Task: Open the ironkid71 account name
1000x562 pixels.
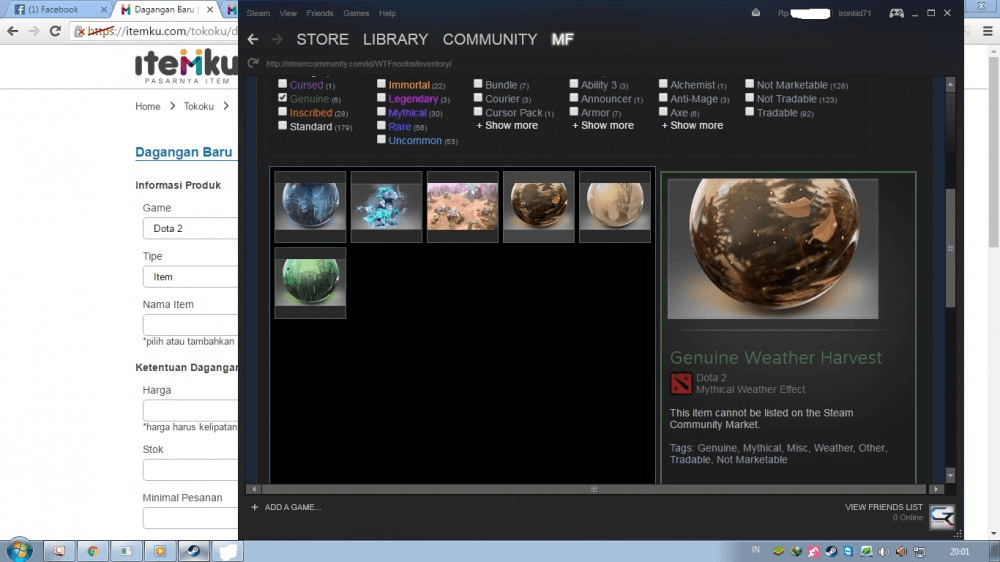Action: (x=855, y=13)
